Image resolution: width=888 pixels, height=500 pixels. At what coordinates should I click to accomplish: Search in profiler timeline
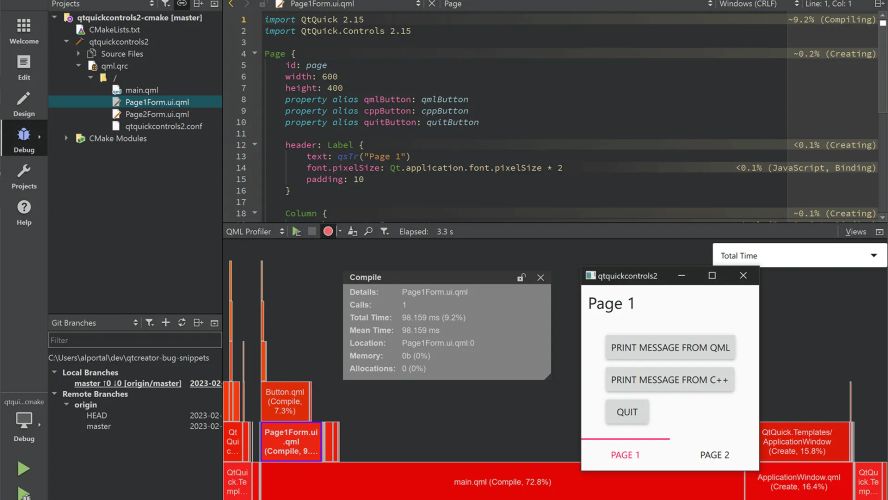(369, 232)
